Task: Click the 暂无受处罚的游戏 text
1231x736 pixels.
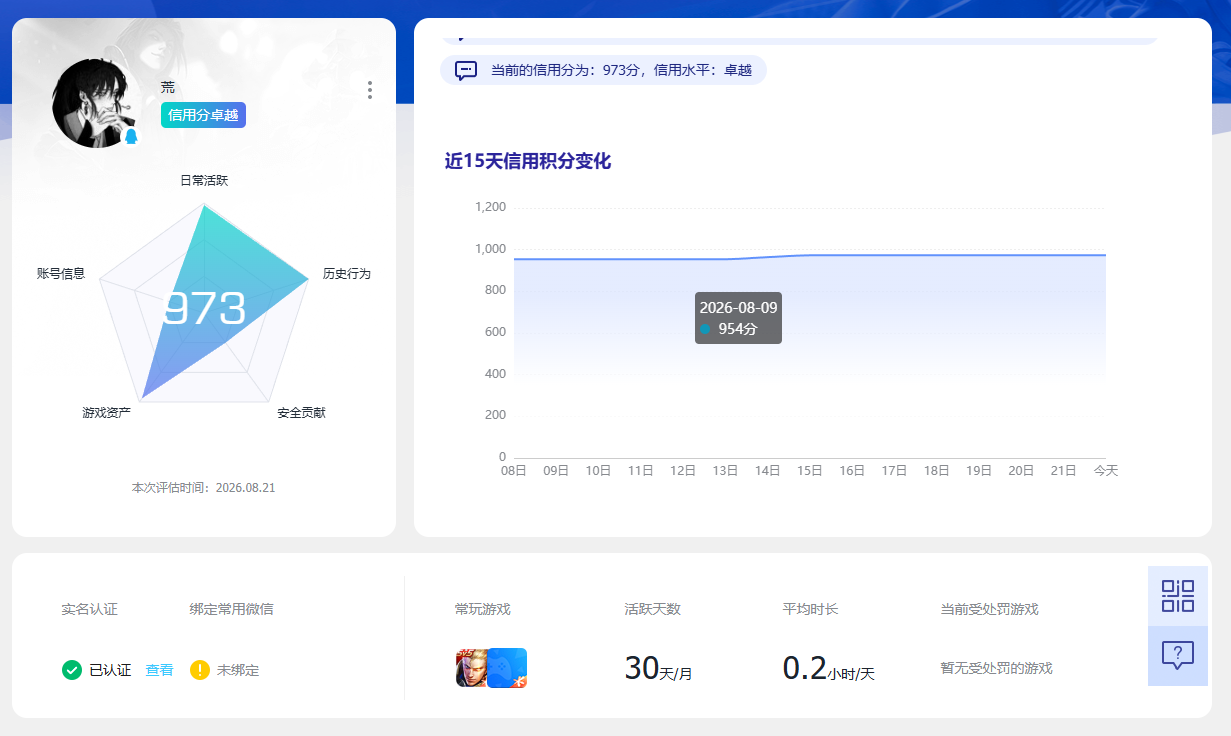Action: (996, 668)
